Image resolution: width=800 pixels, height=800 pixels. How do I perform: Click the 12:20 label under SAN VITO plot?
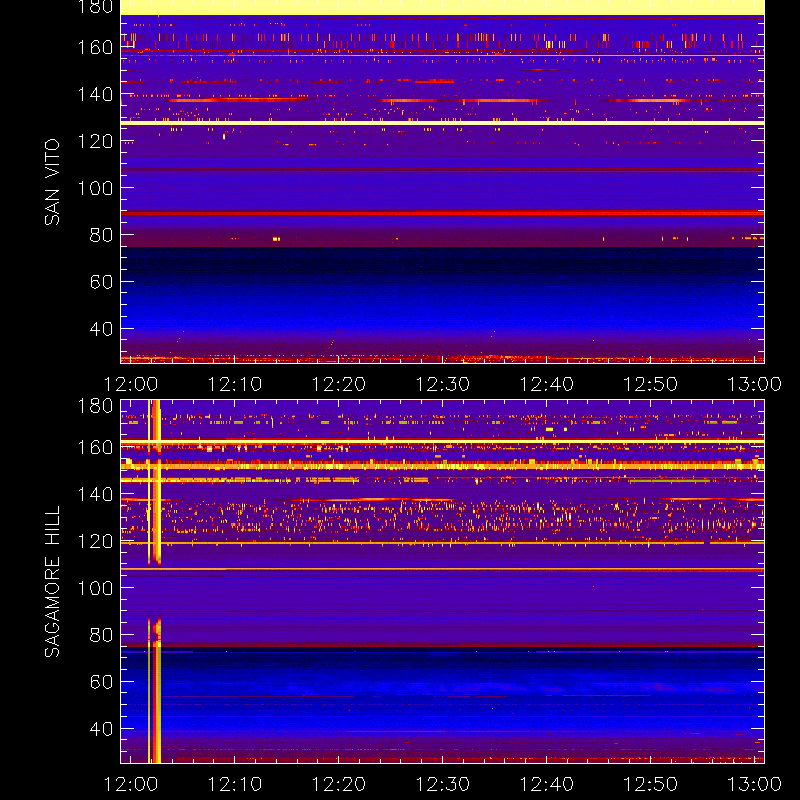339,384
